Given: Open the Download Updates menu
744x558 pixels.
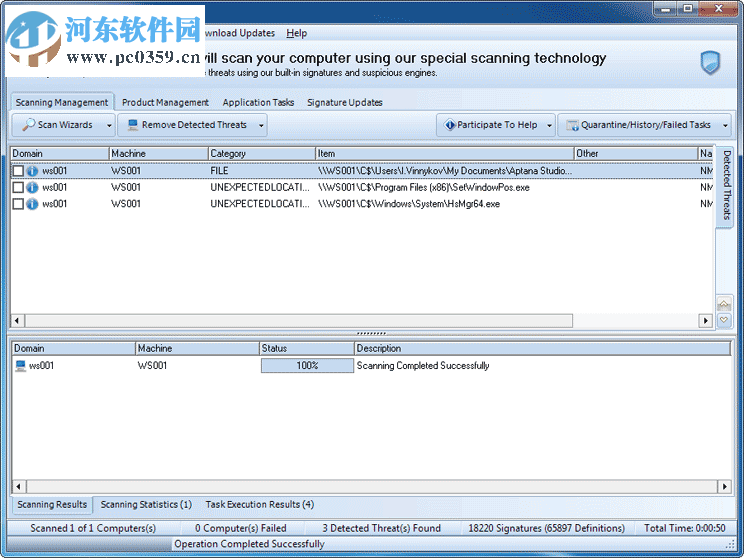Looking at the screenshot, I should [240, 33].
